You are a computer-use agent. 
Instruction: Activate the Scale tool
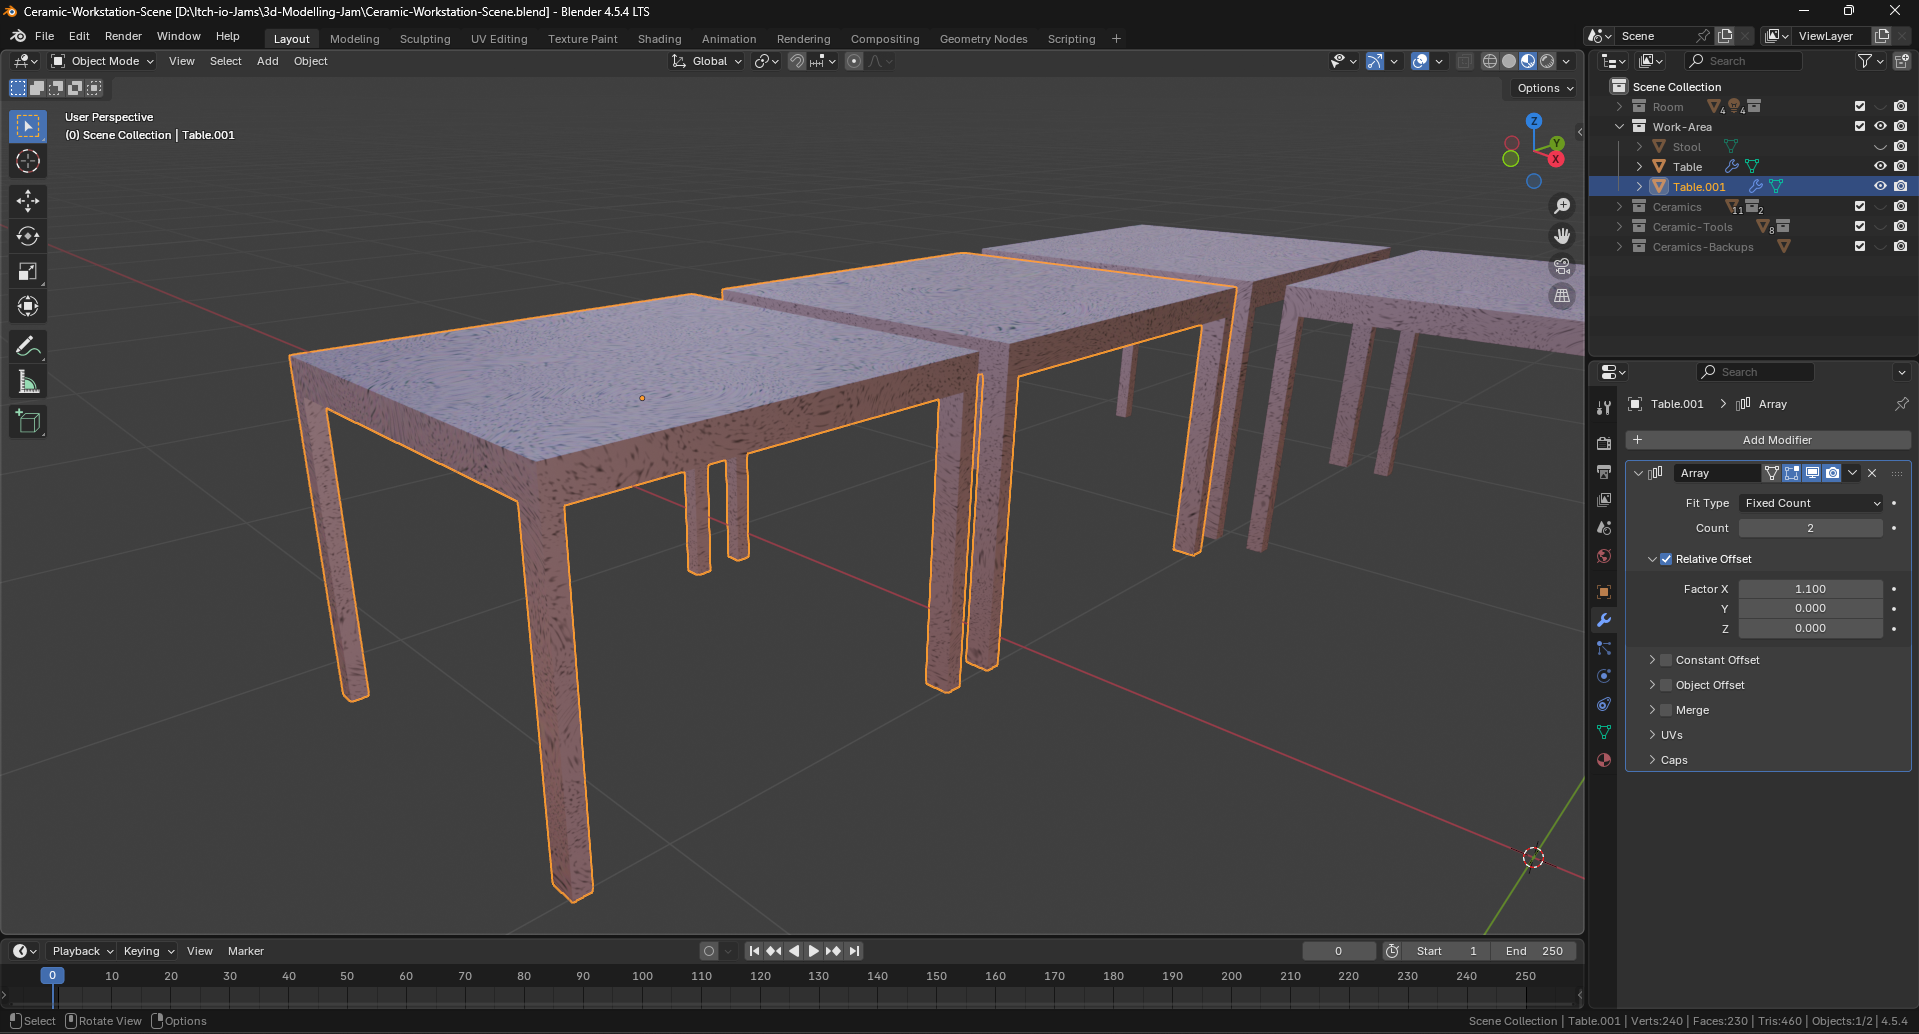tap(28, 272)
